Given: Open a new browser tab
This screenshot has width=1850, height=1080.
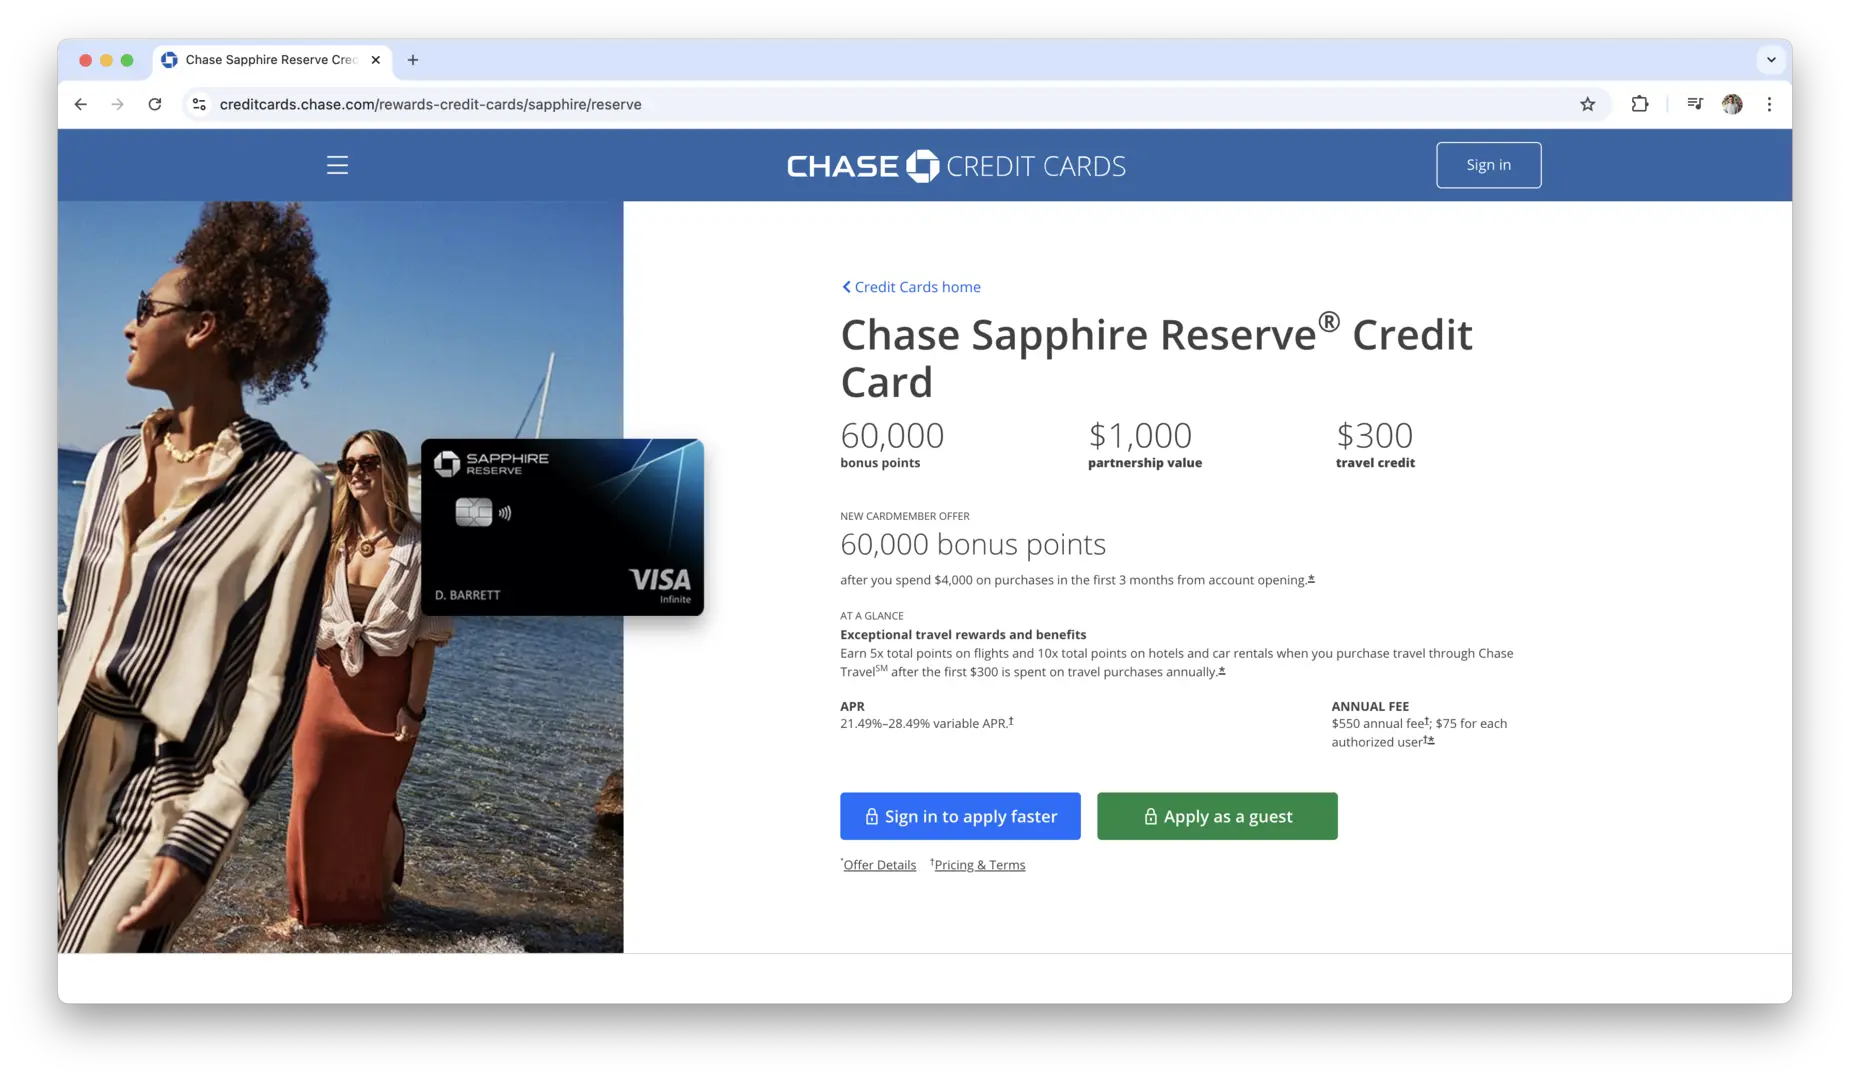Looking at the screenshot, I should 413,60.
